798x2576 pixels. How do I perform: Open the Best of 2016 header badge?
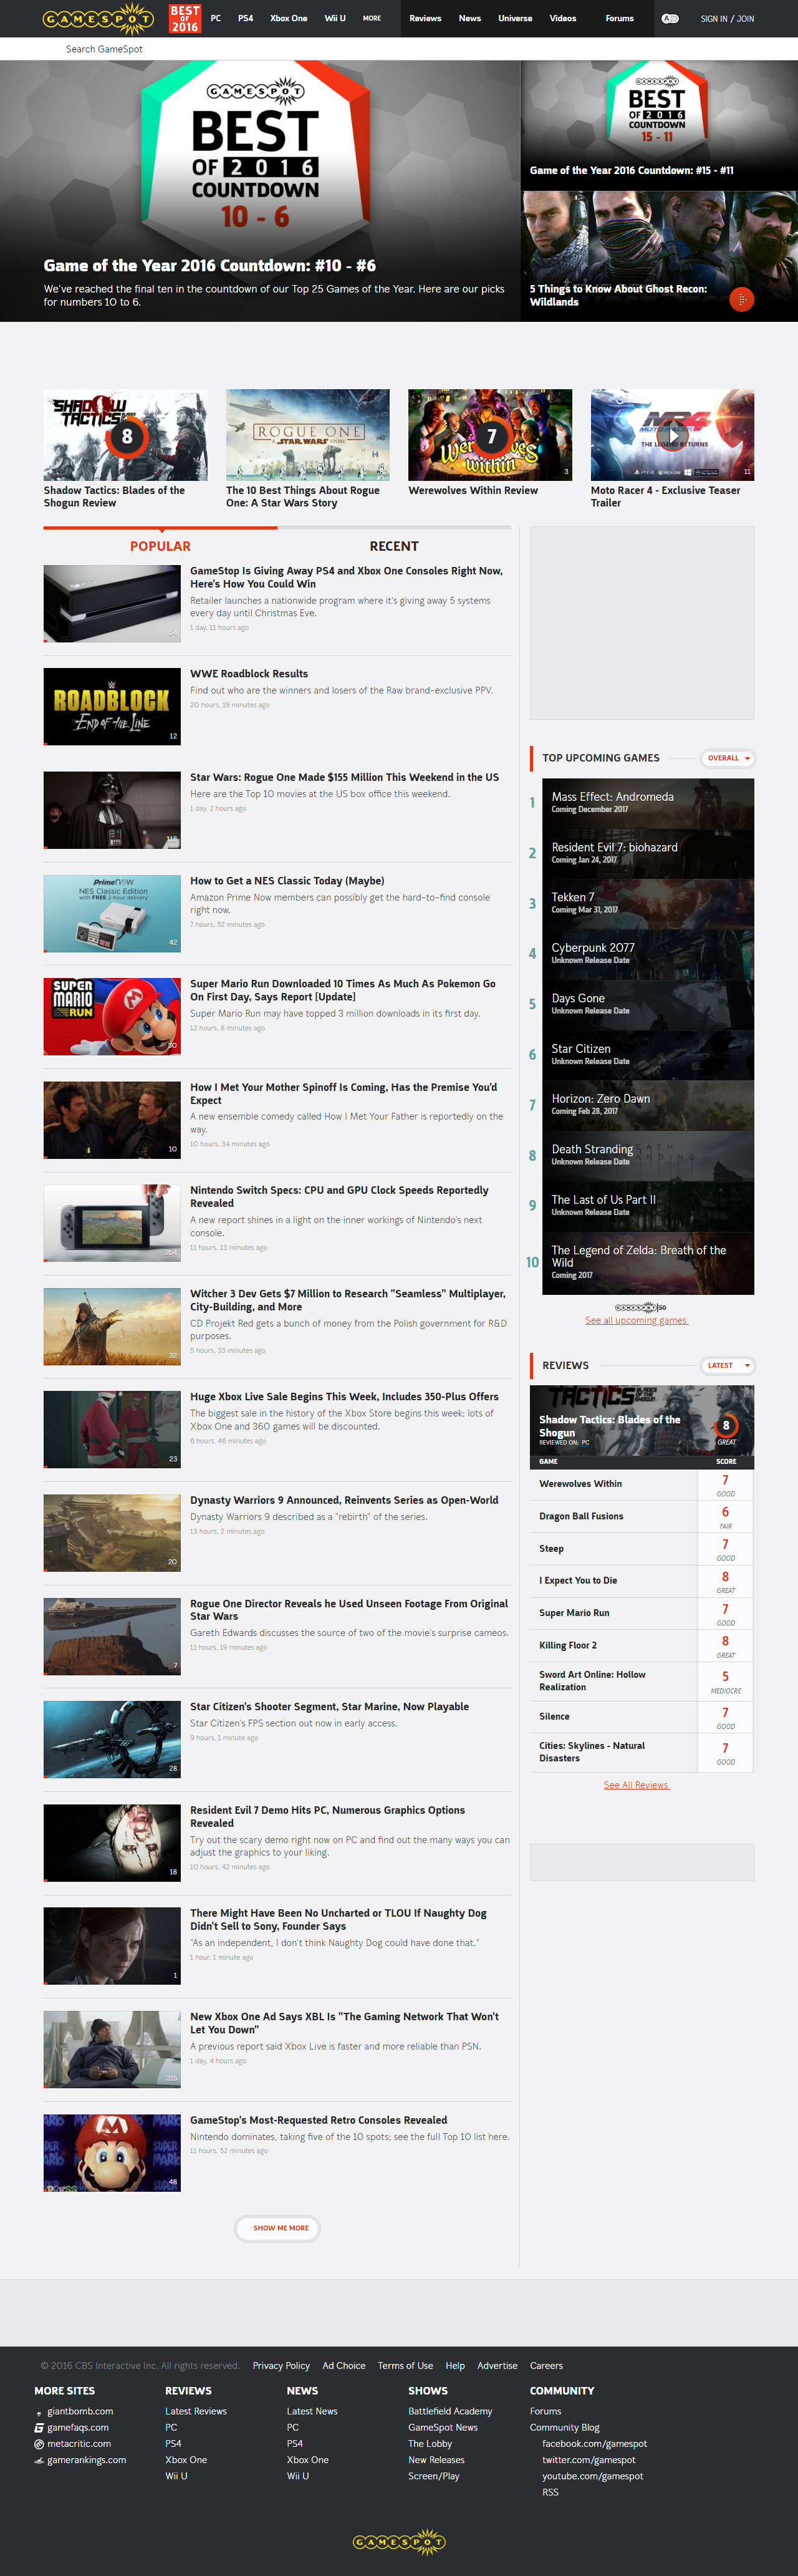pos(185,18)
